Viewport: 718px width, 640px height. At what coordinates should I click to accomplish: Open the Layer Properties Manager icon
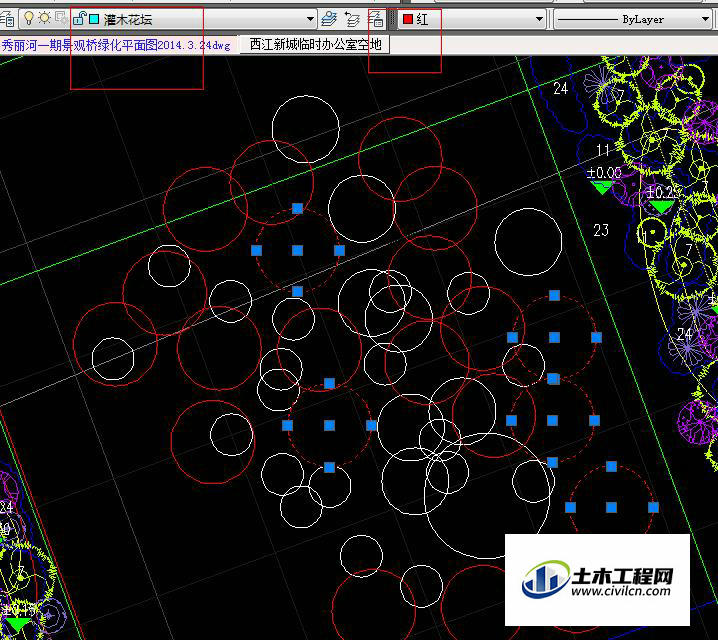(x=6, y=19)
